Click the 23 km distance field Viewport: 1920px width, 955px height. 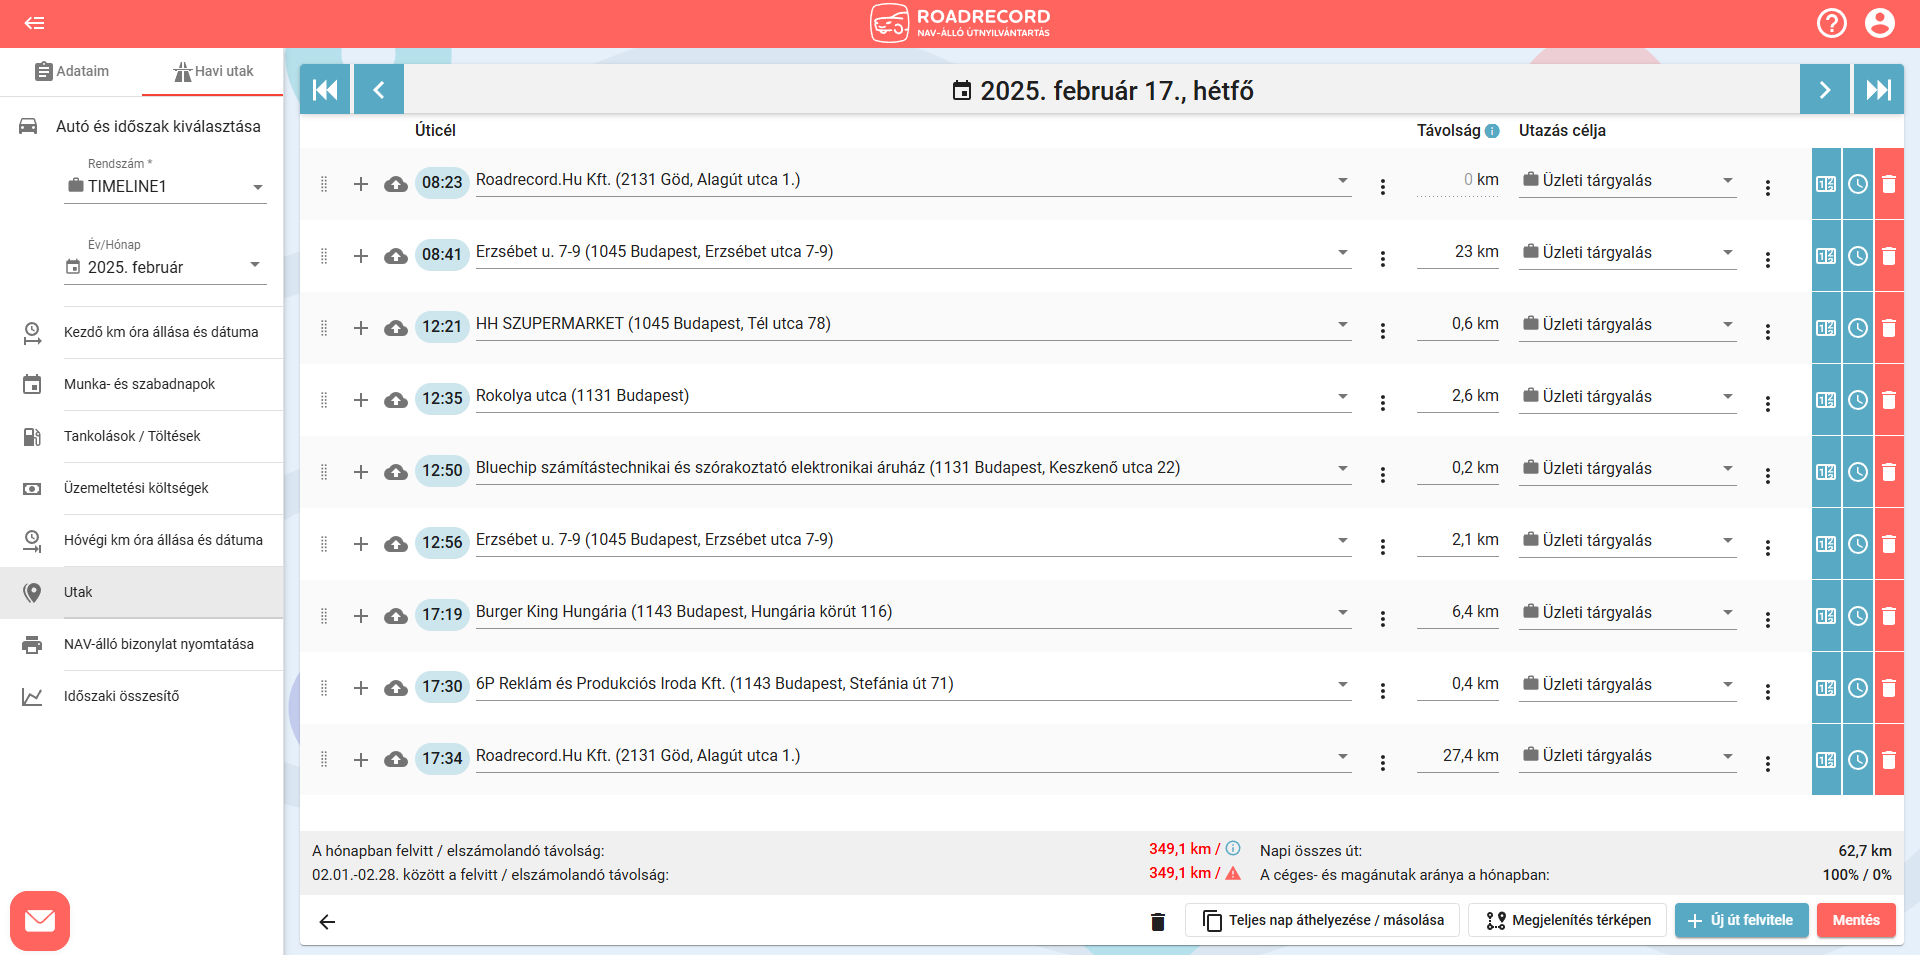click(1458, 252)
